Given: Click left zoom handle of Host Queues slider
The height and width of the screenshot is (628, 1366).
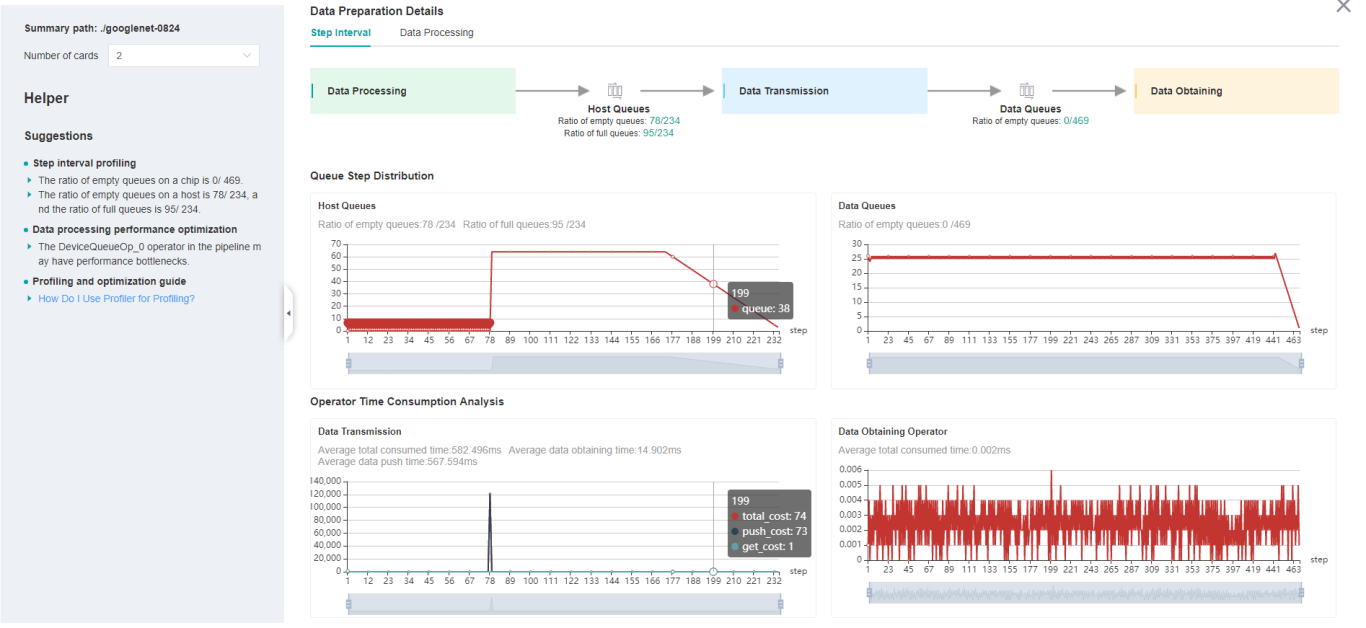Looking at the screenshot, I should point(349,364).
